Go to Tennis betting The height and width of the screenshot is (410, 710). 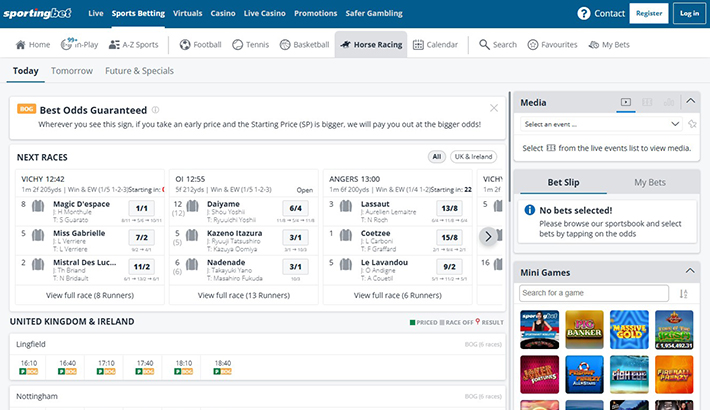point(250,44)
